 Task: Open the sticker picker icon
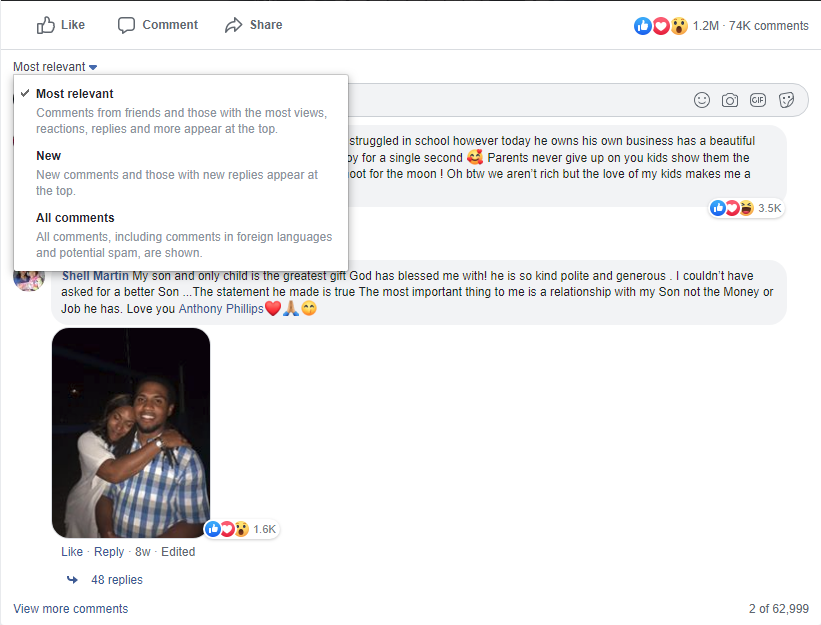(x=786, y=100)
